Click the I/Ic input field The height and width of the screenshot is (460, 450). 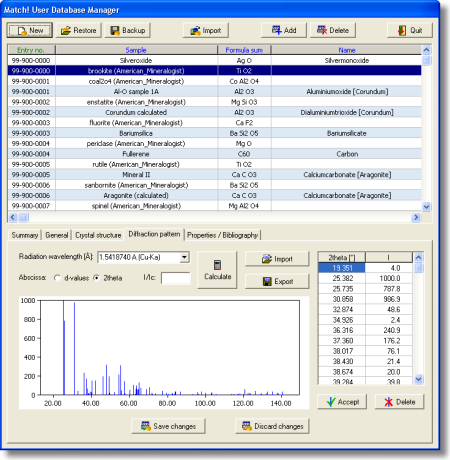[x=176, y=278]
